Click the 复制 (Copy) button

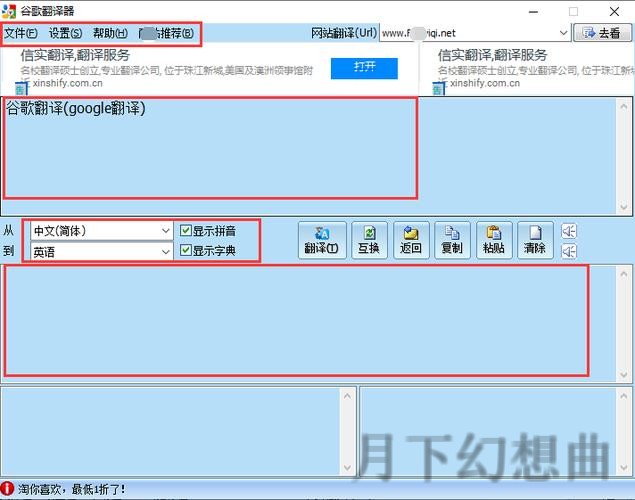[x=452, y=241]
